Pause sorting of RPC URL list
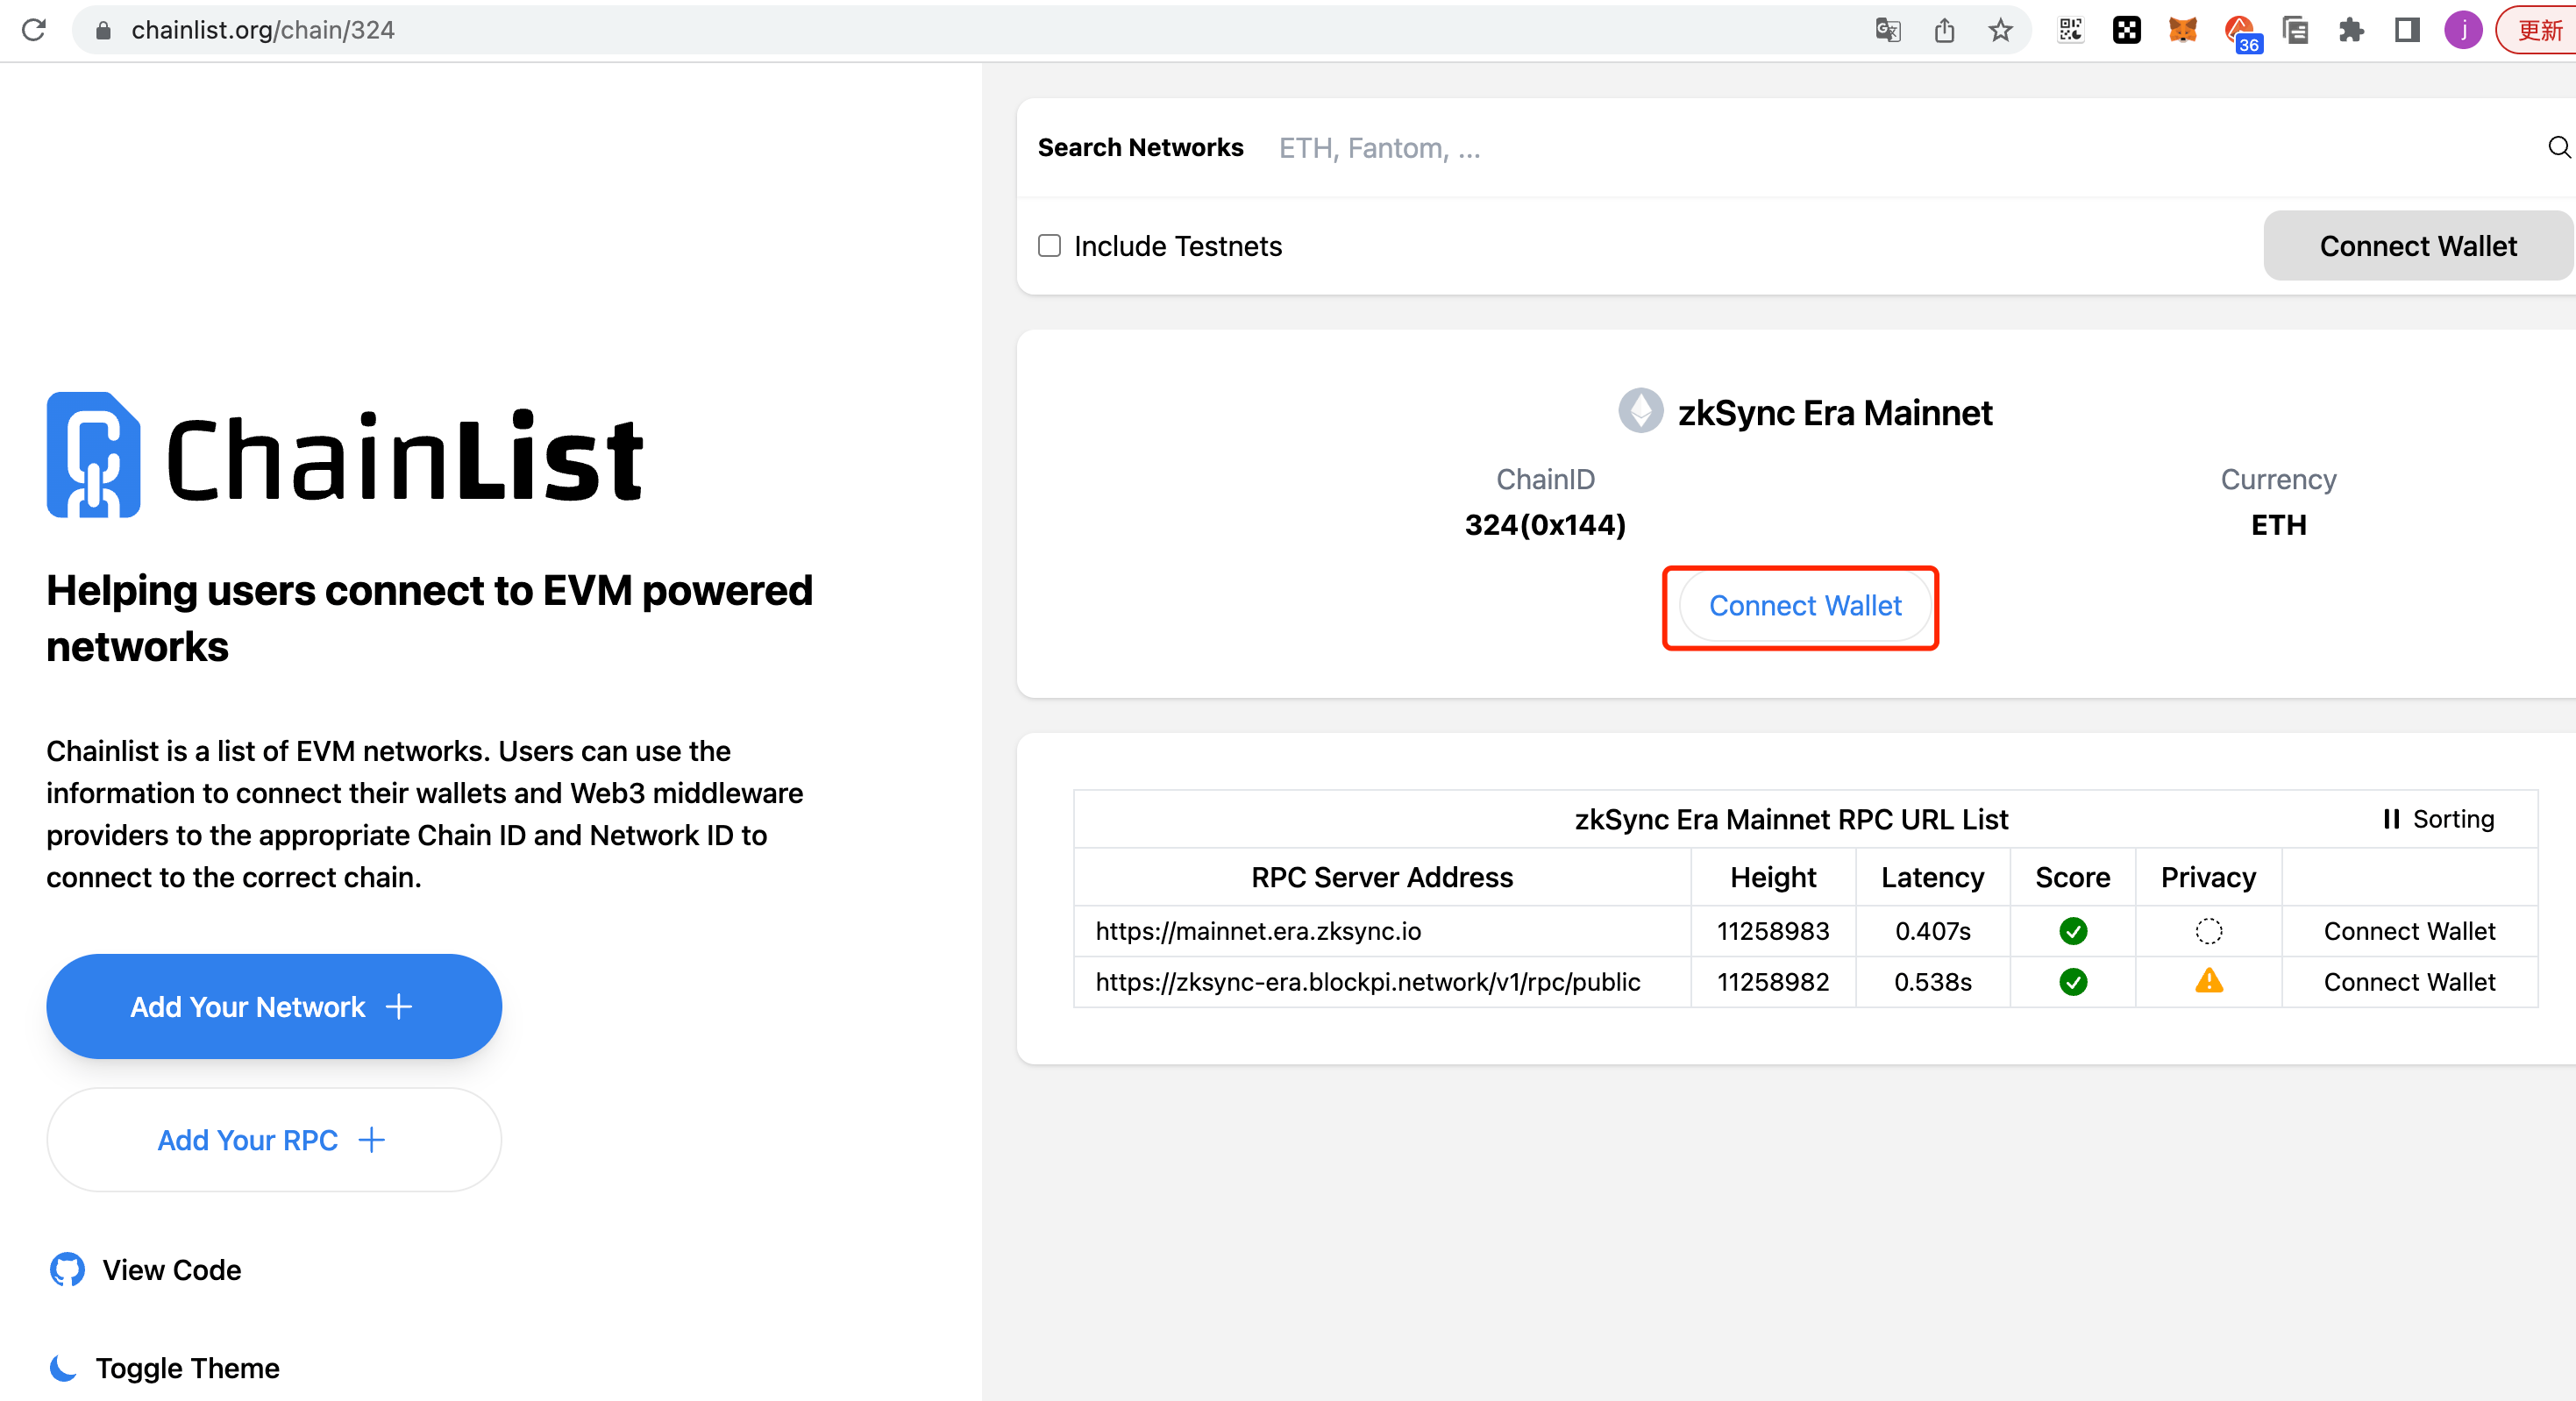Screen dimensions: 2576x1401 [x=2438, y=819]
